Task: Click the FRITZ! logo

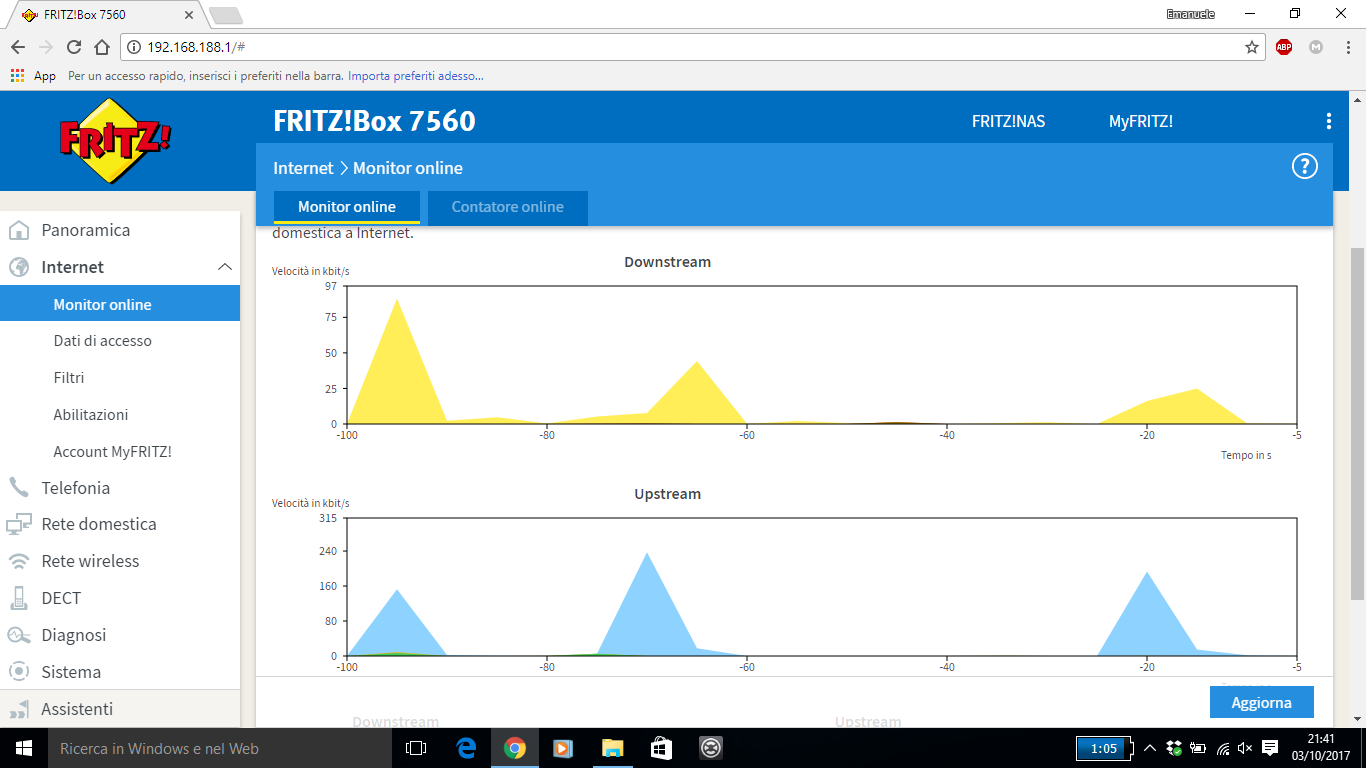Action: 115,140
